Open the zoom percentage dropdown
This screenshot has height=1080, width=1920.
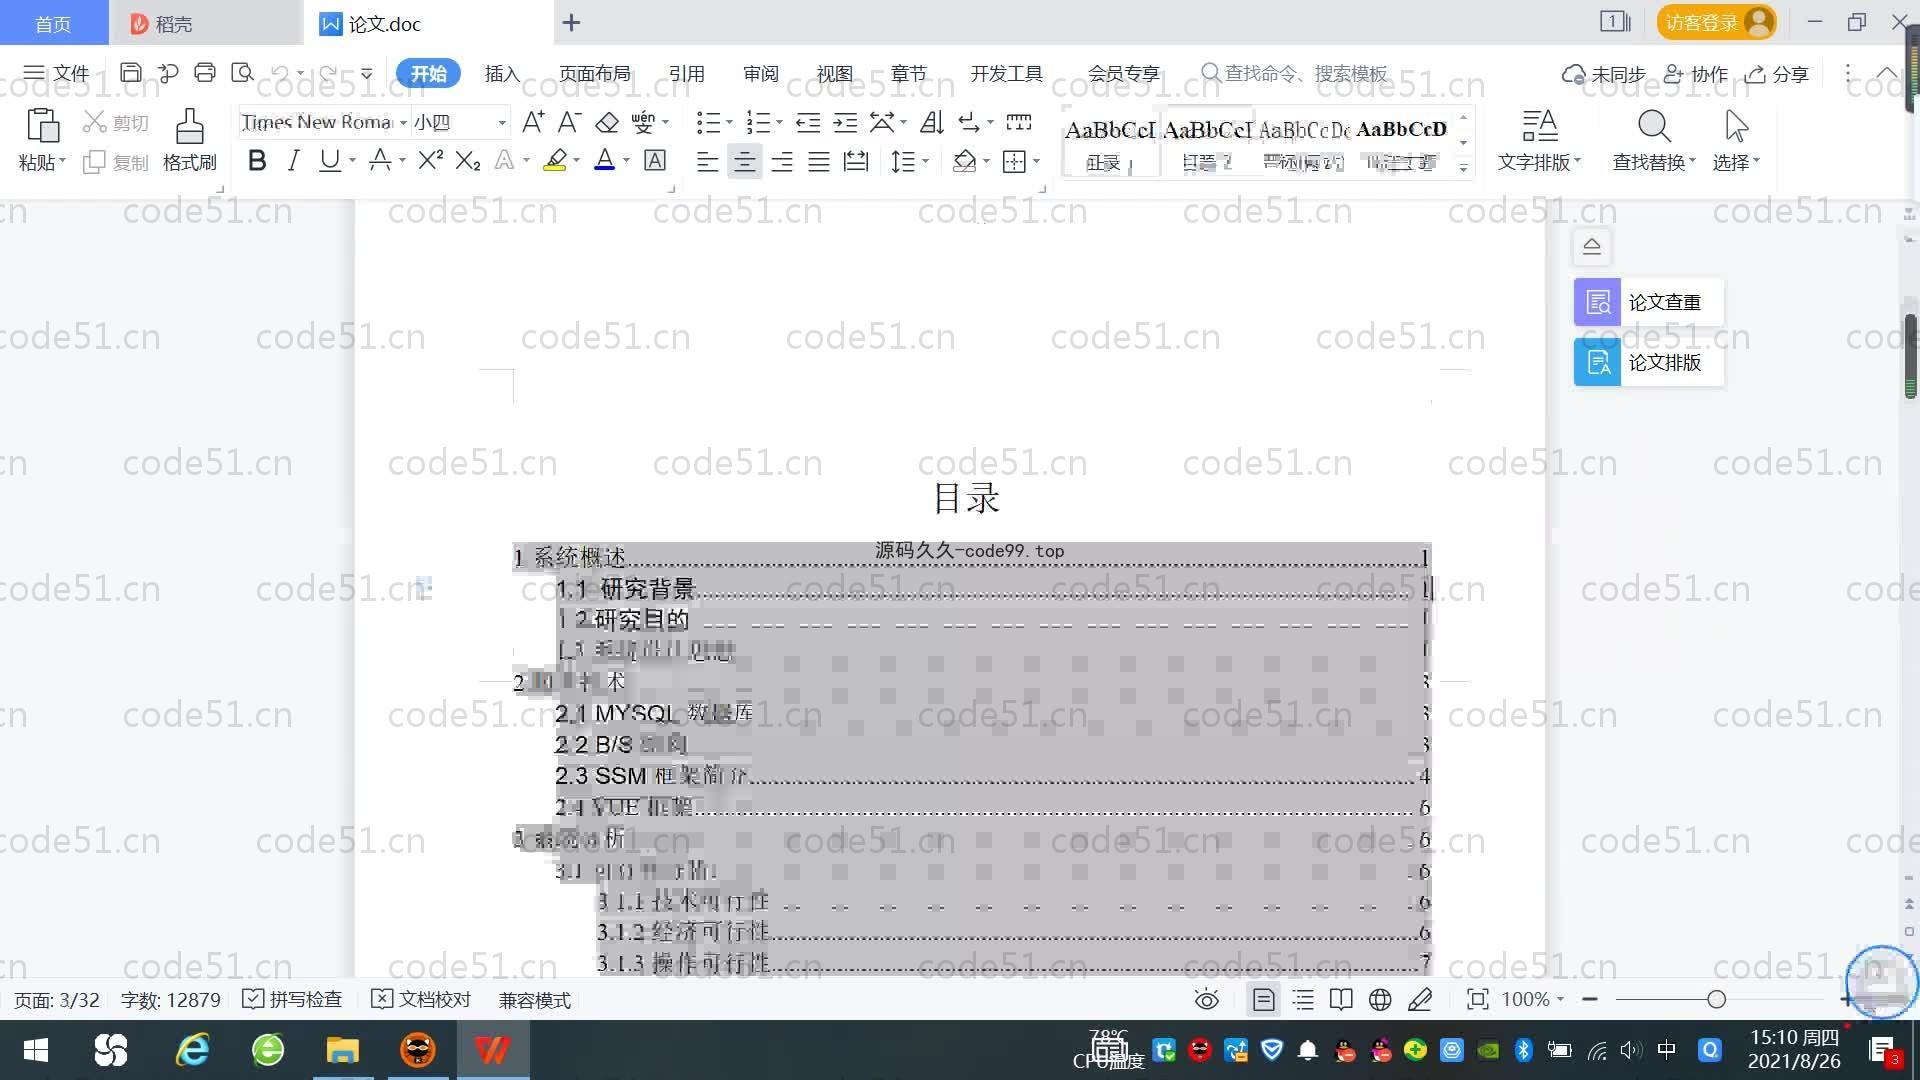point(1532,999)
